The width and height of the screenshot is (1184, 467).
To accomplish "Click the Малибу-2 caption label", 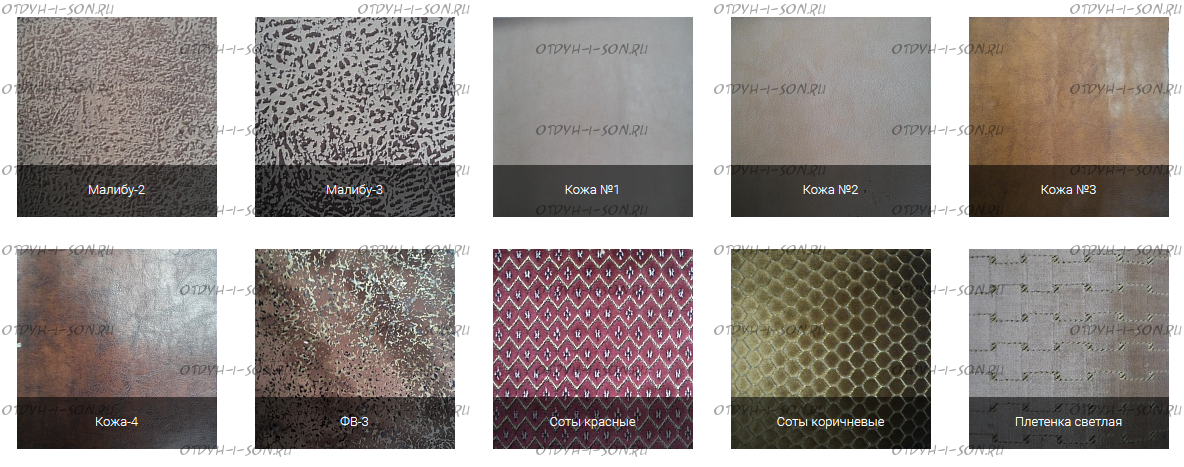I will (116, 190).
